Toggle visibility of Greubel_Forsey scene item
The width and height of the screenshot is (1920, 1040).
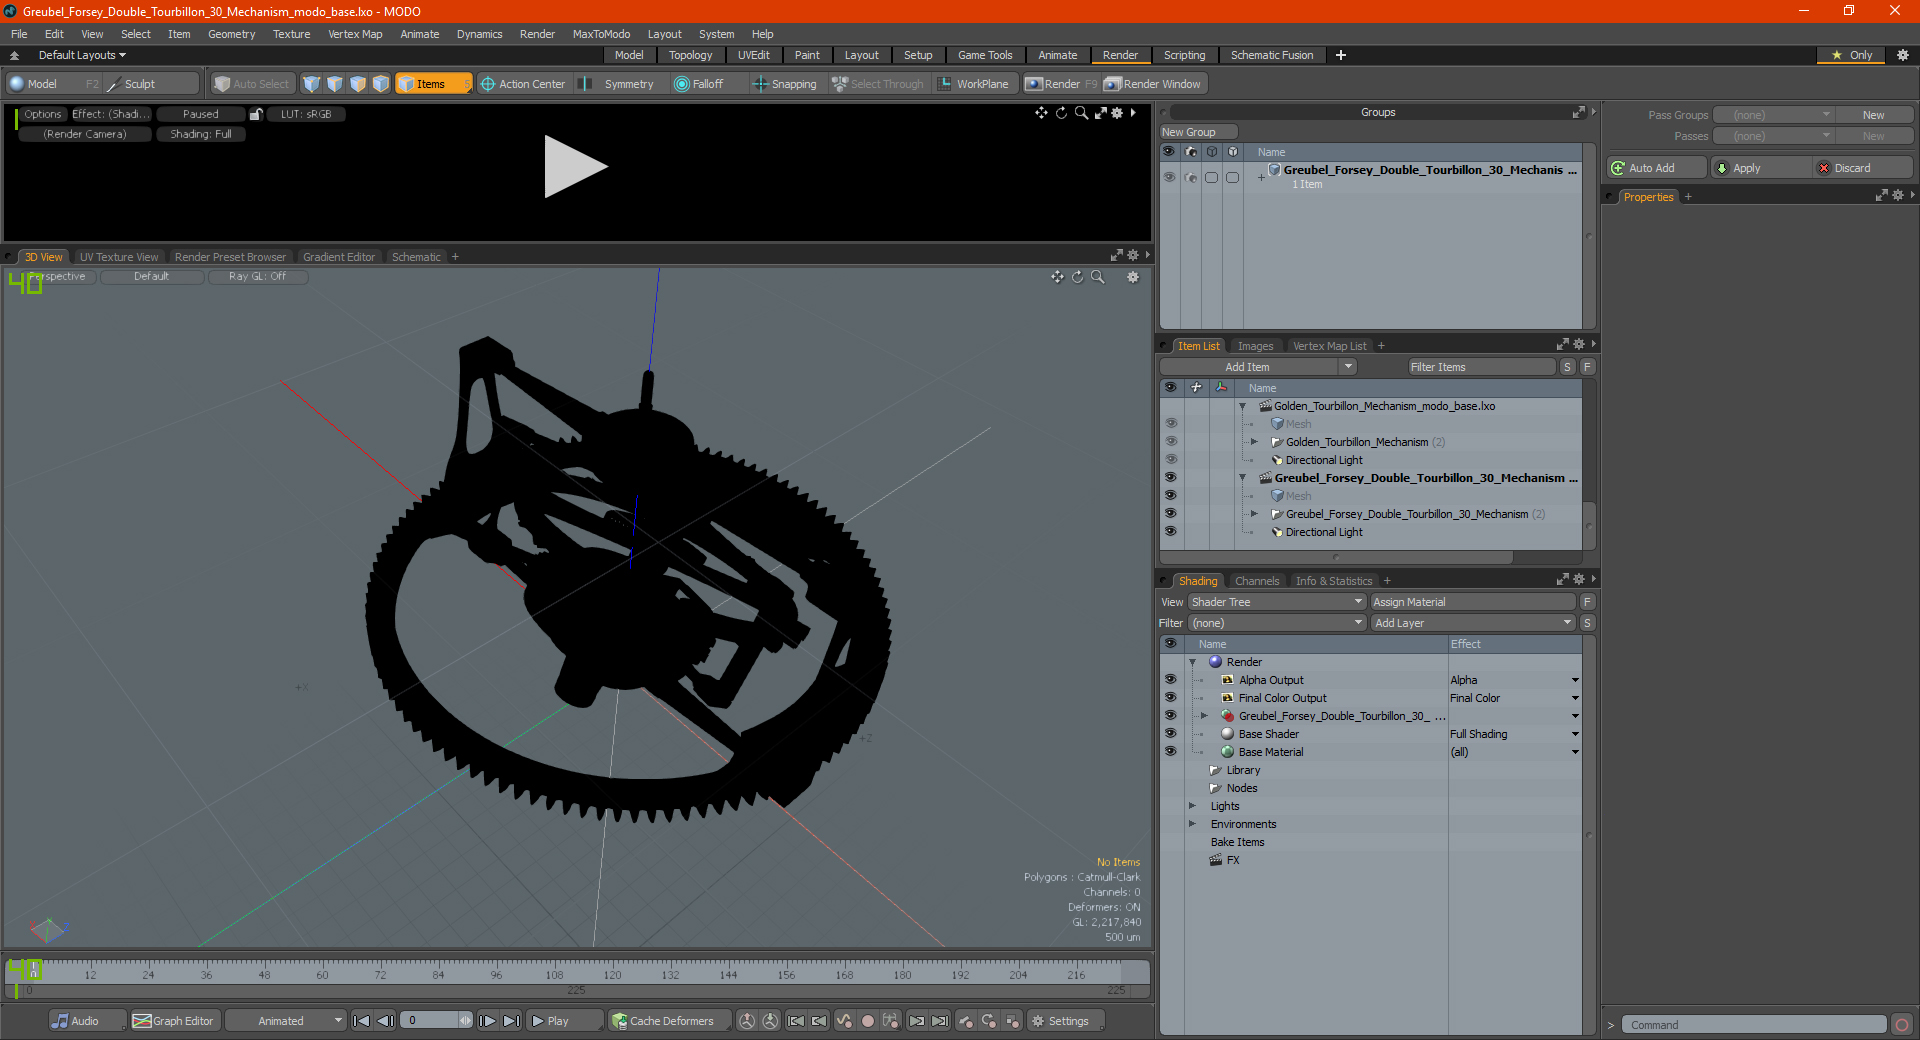point(1171,478)
